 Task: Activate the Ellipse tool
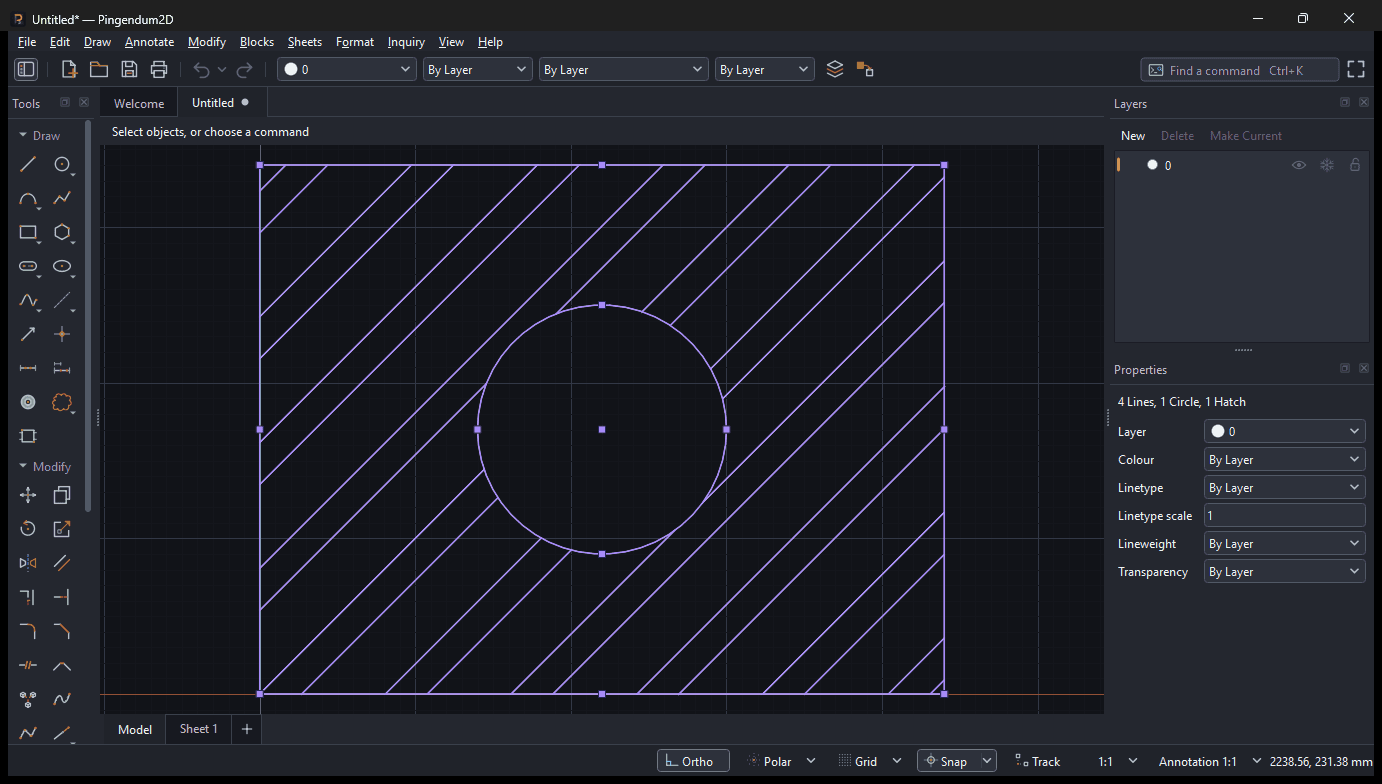click(x=62, y=267)
